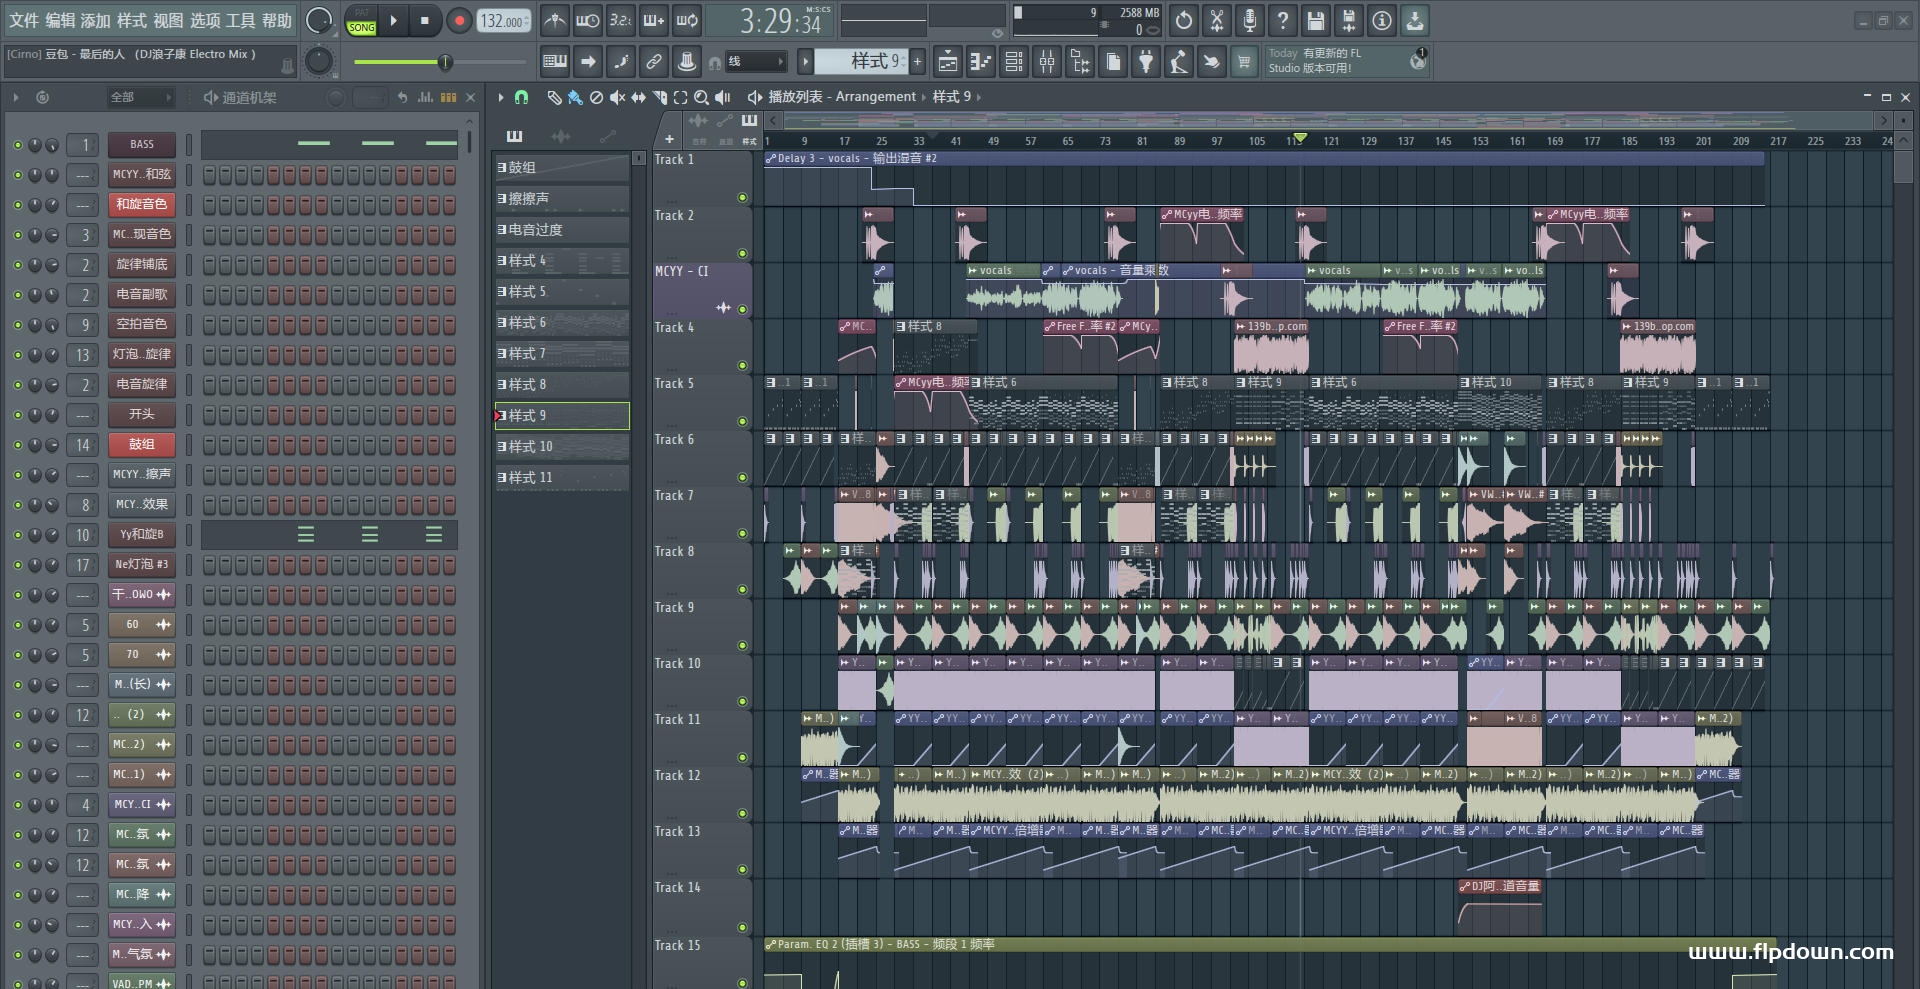Viewport: 1920px width, 989px height.
Task: Select the playlist mute tool
Action: coord(618,97)
